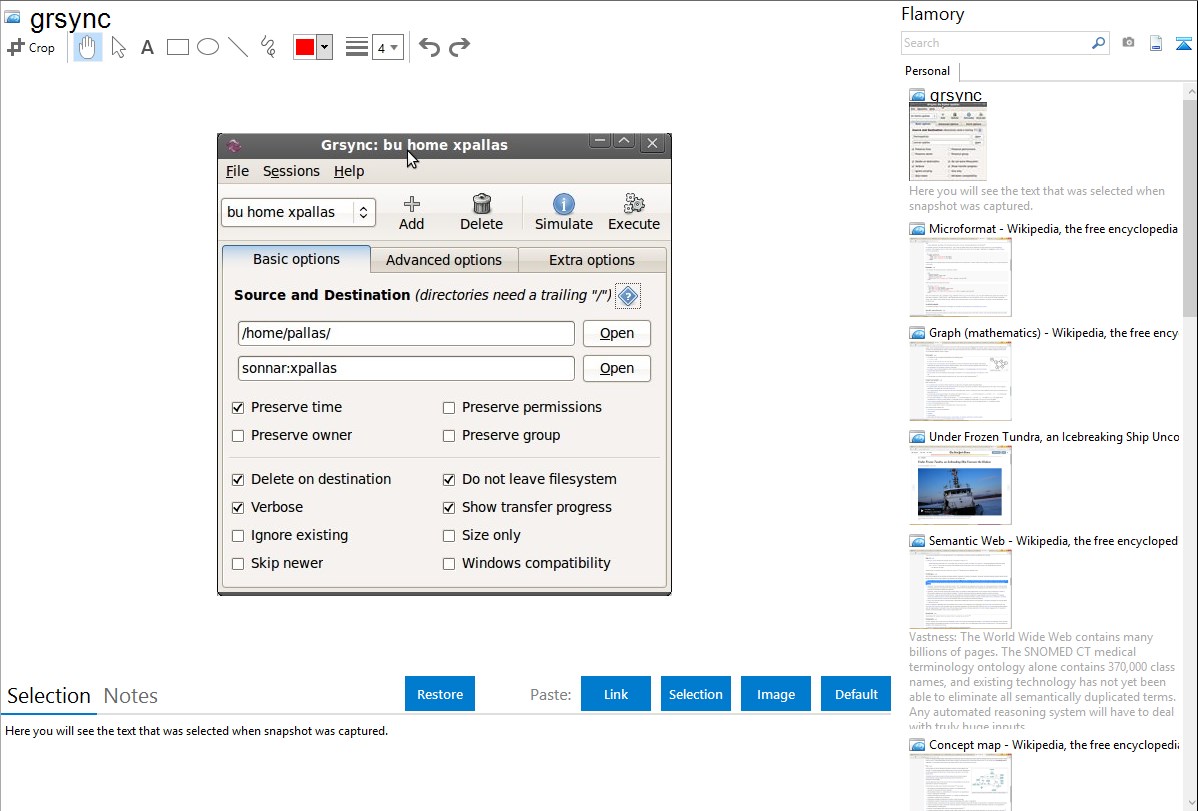The image size is (1198, 811).
Task: Undo the last annotation
Action: tap(429, 47)
